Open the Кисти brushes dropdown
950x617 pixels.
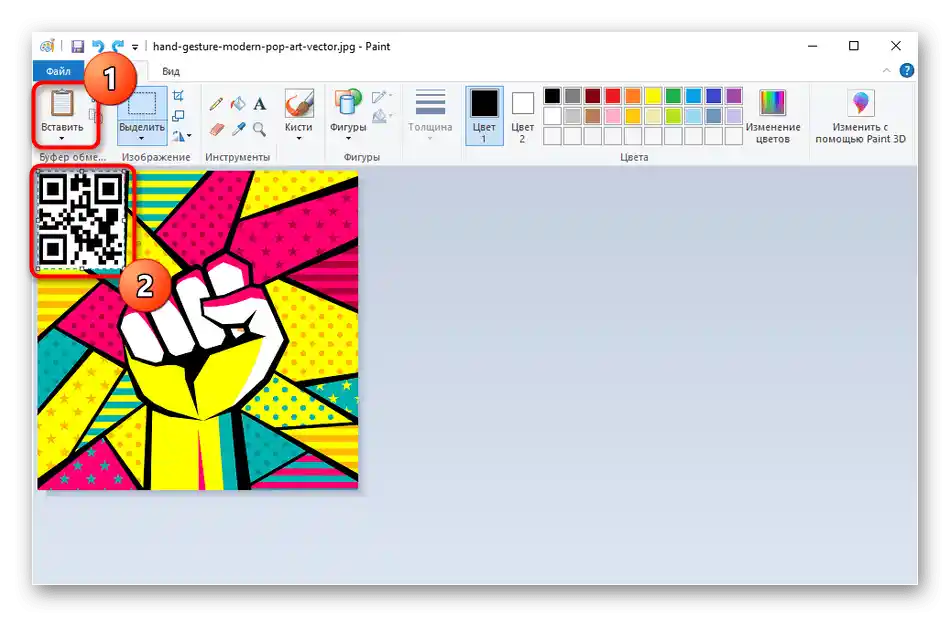298,138
